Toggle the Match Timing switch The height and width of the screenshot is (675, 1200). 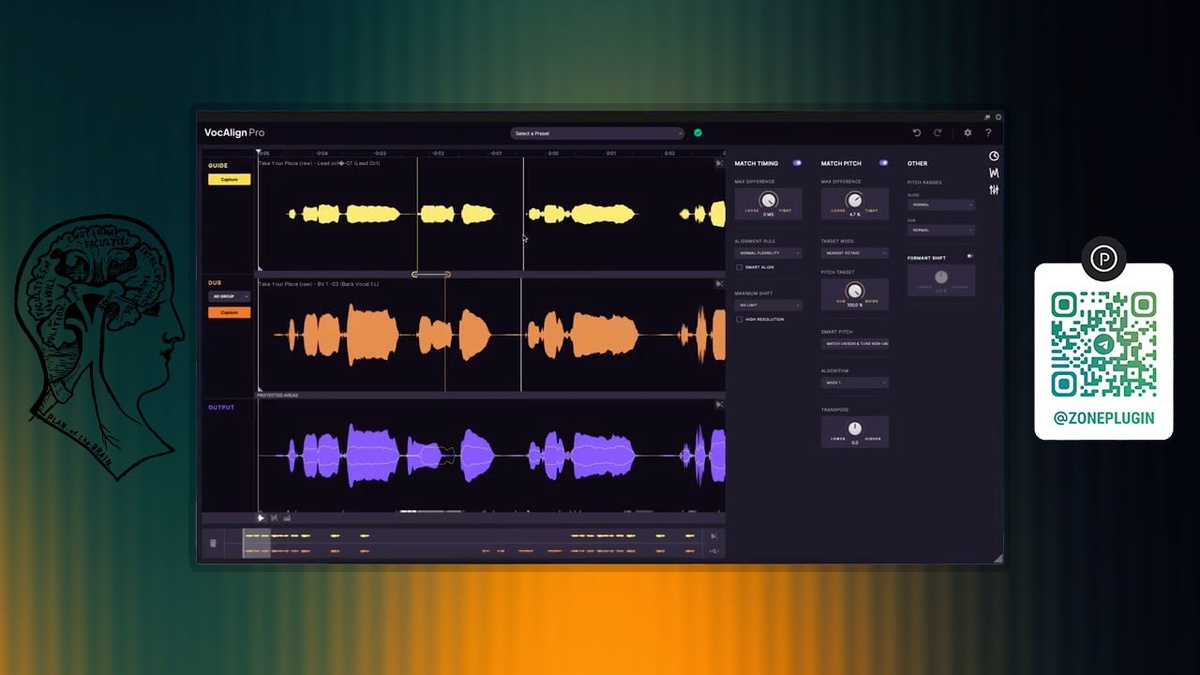pos(797,163)
